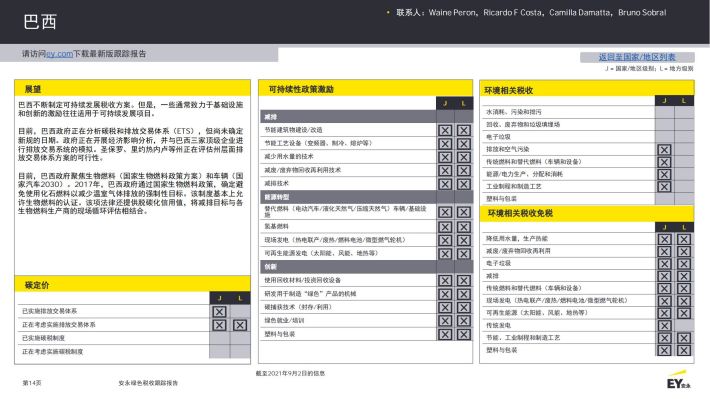Screen dimensions: 710x399
Task: Toggle J checkbox for 降低用水量、生产节能
Action: coord(664,239)
